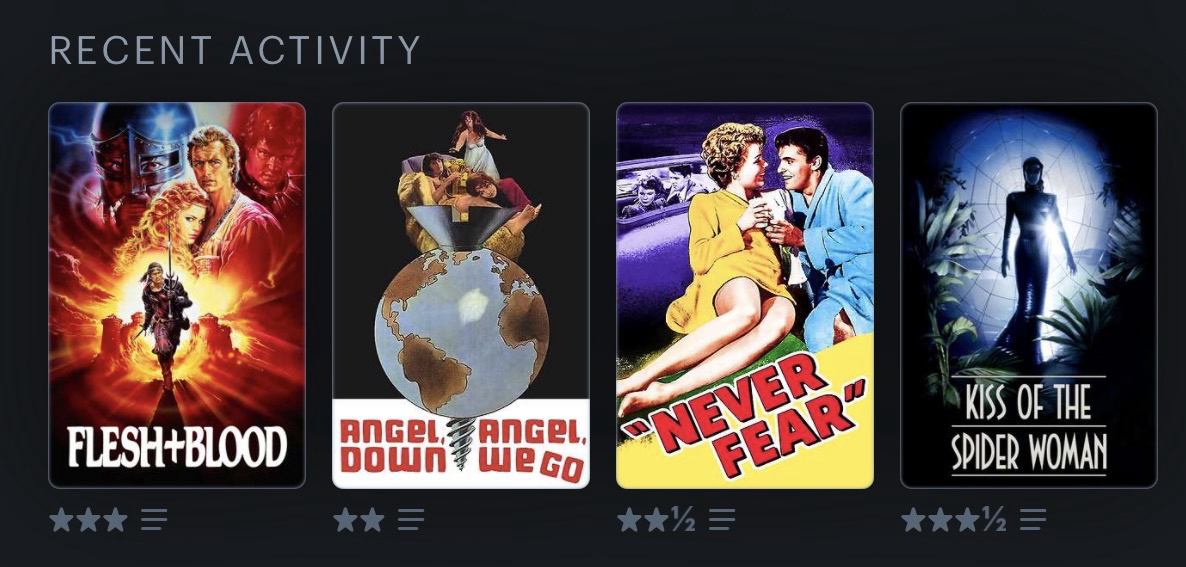
Task: Open review icon under Kiss of the Spider Woman
Action: pos(1032,519)
